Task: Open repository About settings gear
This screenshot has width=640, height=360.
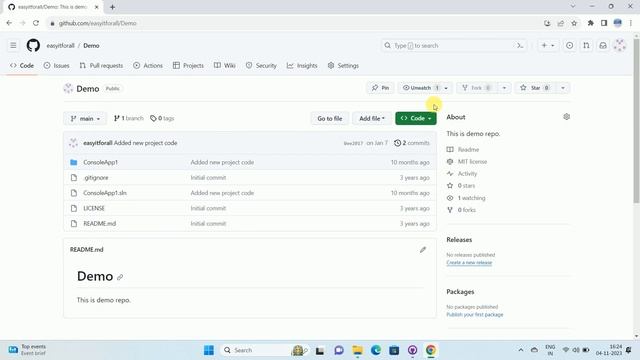Action: 566,117
